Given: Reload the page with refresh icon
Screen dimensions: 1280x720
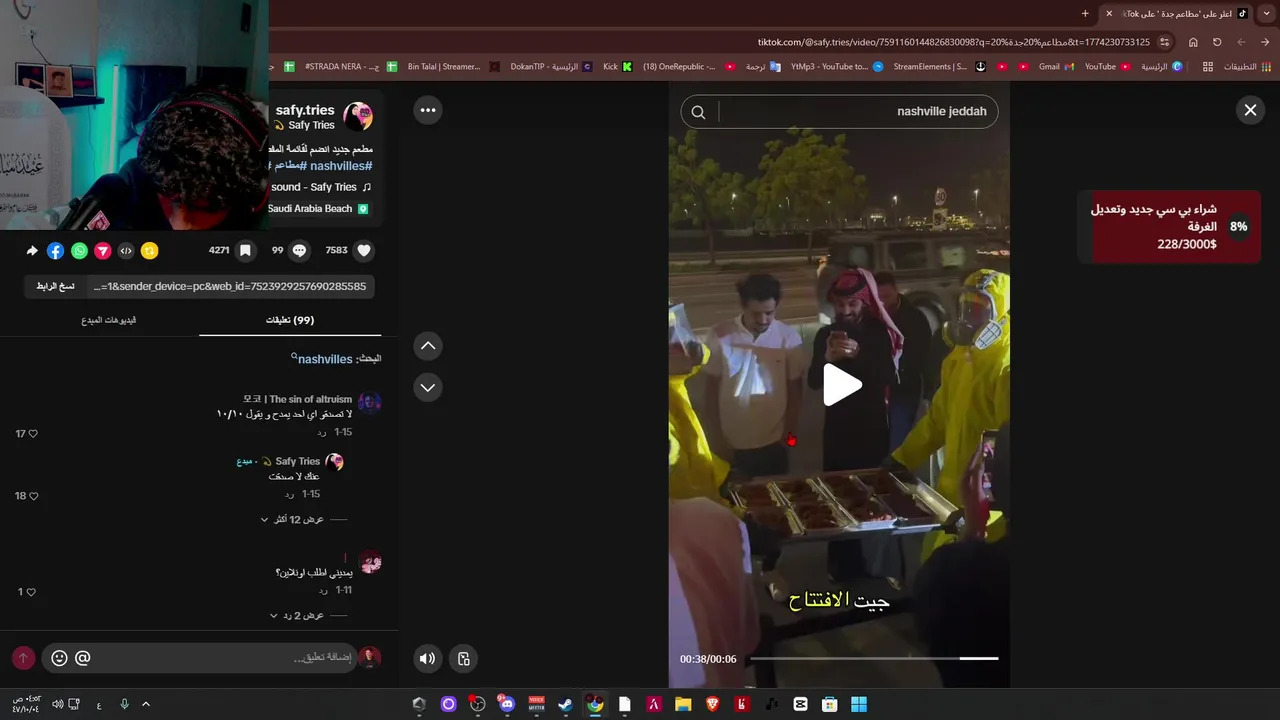Looking at the screenshot, I should 1217,42.
